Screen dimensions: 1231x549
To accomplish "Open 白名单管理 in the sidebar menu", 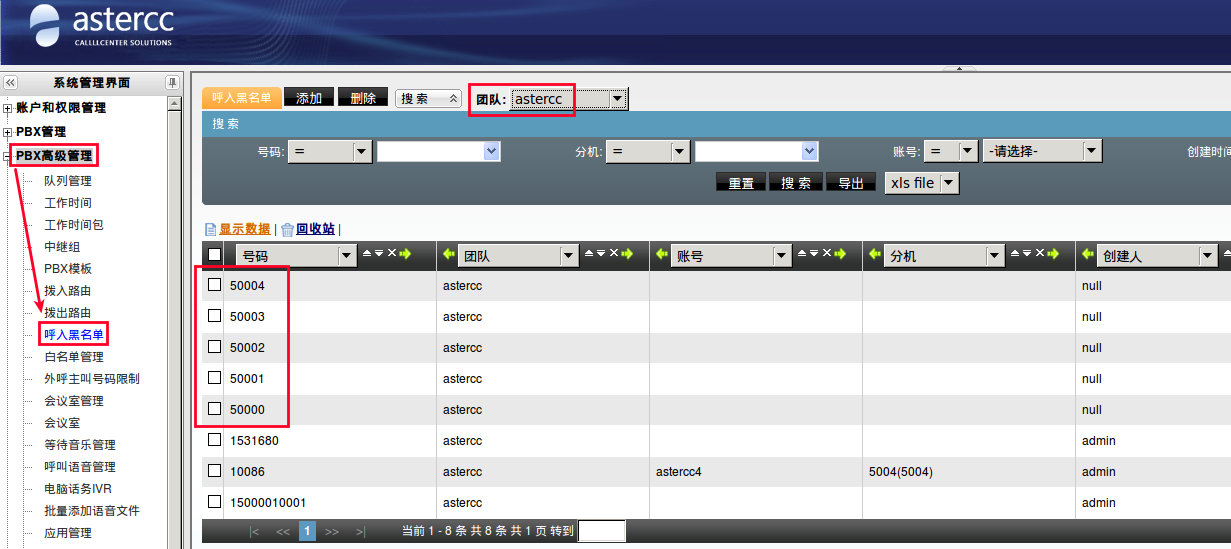I will pos(74,357).
